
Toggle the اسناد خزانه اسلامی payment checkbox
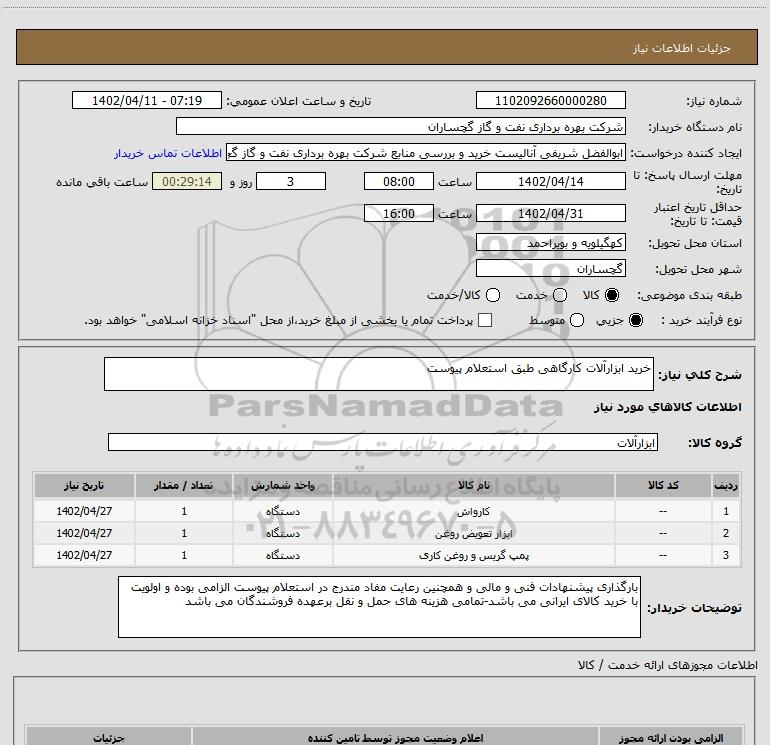point(485,320)
